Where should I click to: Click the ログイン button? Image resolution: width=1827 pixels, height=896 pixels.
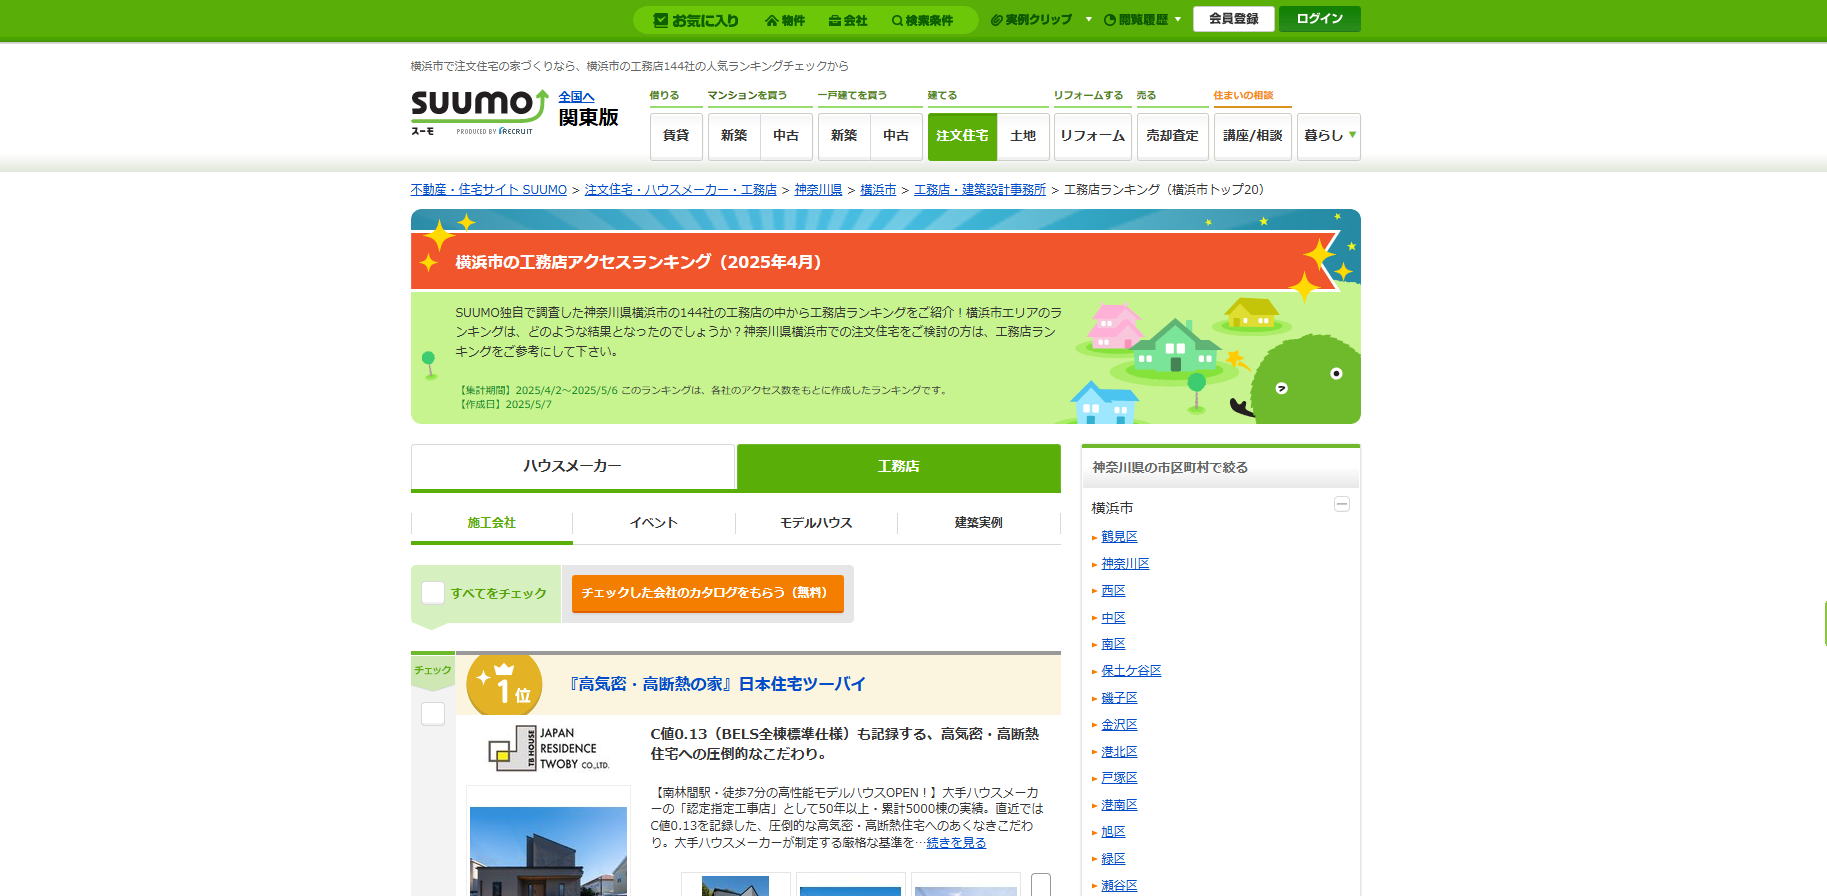click(x=1320, y=19)
